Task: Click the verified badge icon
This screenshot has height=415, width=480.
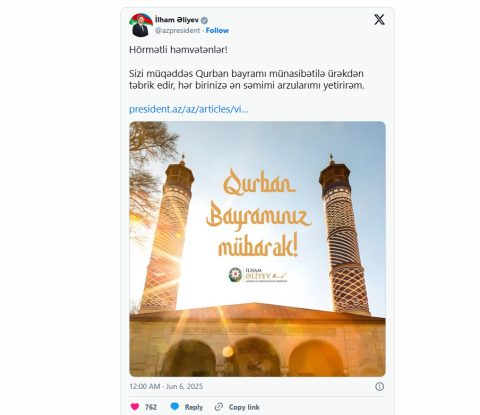Action: coord(204,20)
